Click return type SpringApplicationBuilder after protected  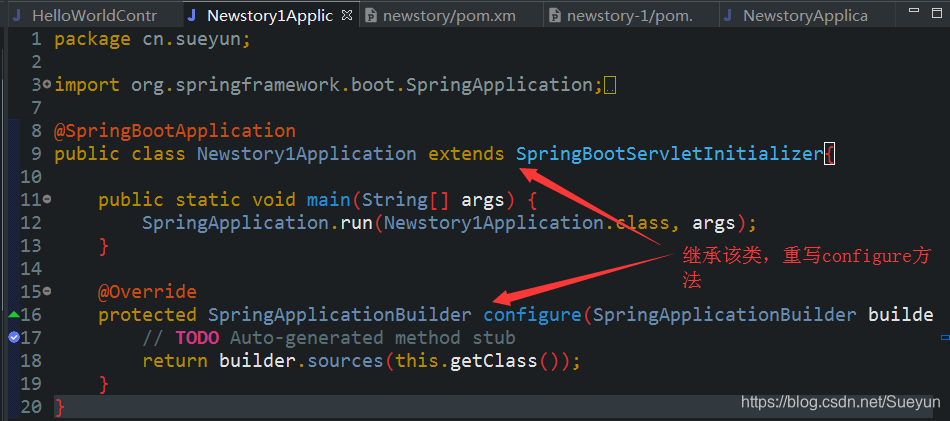point(340,315)
